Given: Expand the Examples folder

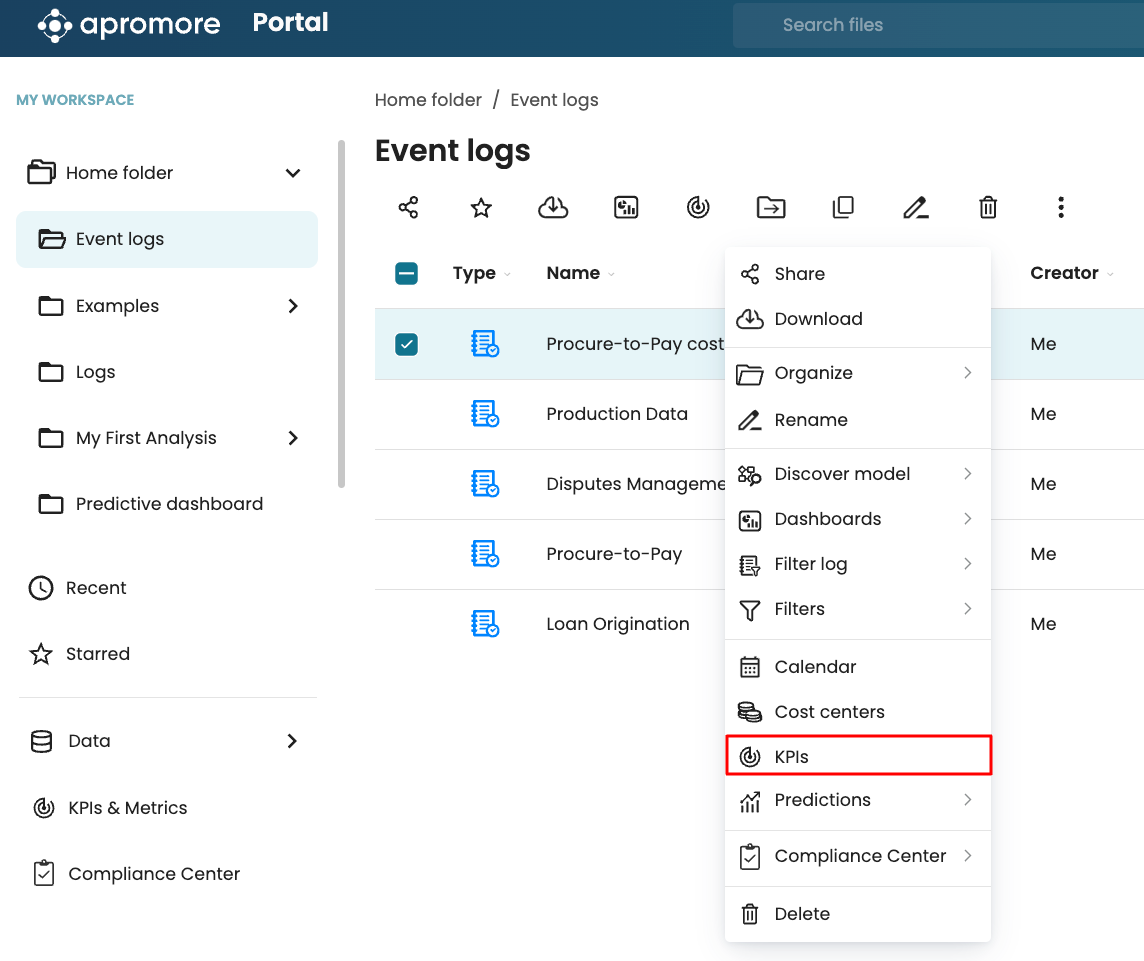Looking at the screenshot, I should (x=293, y=306).
